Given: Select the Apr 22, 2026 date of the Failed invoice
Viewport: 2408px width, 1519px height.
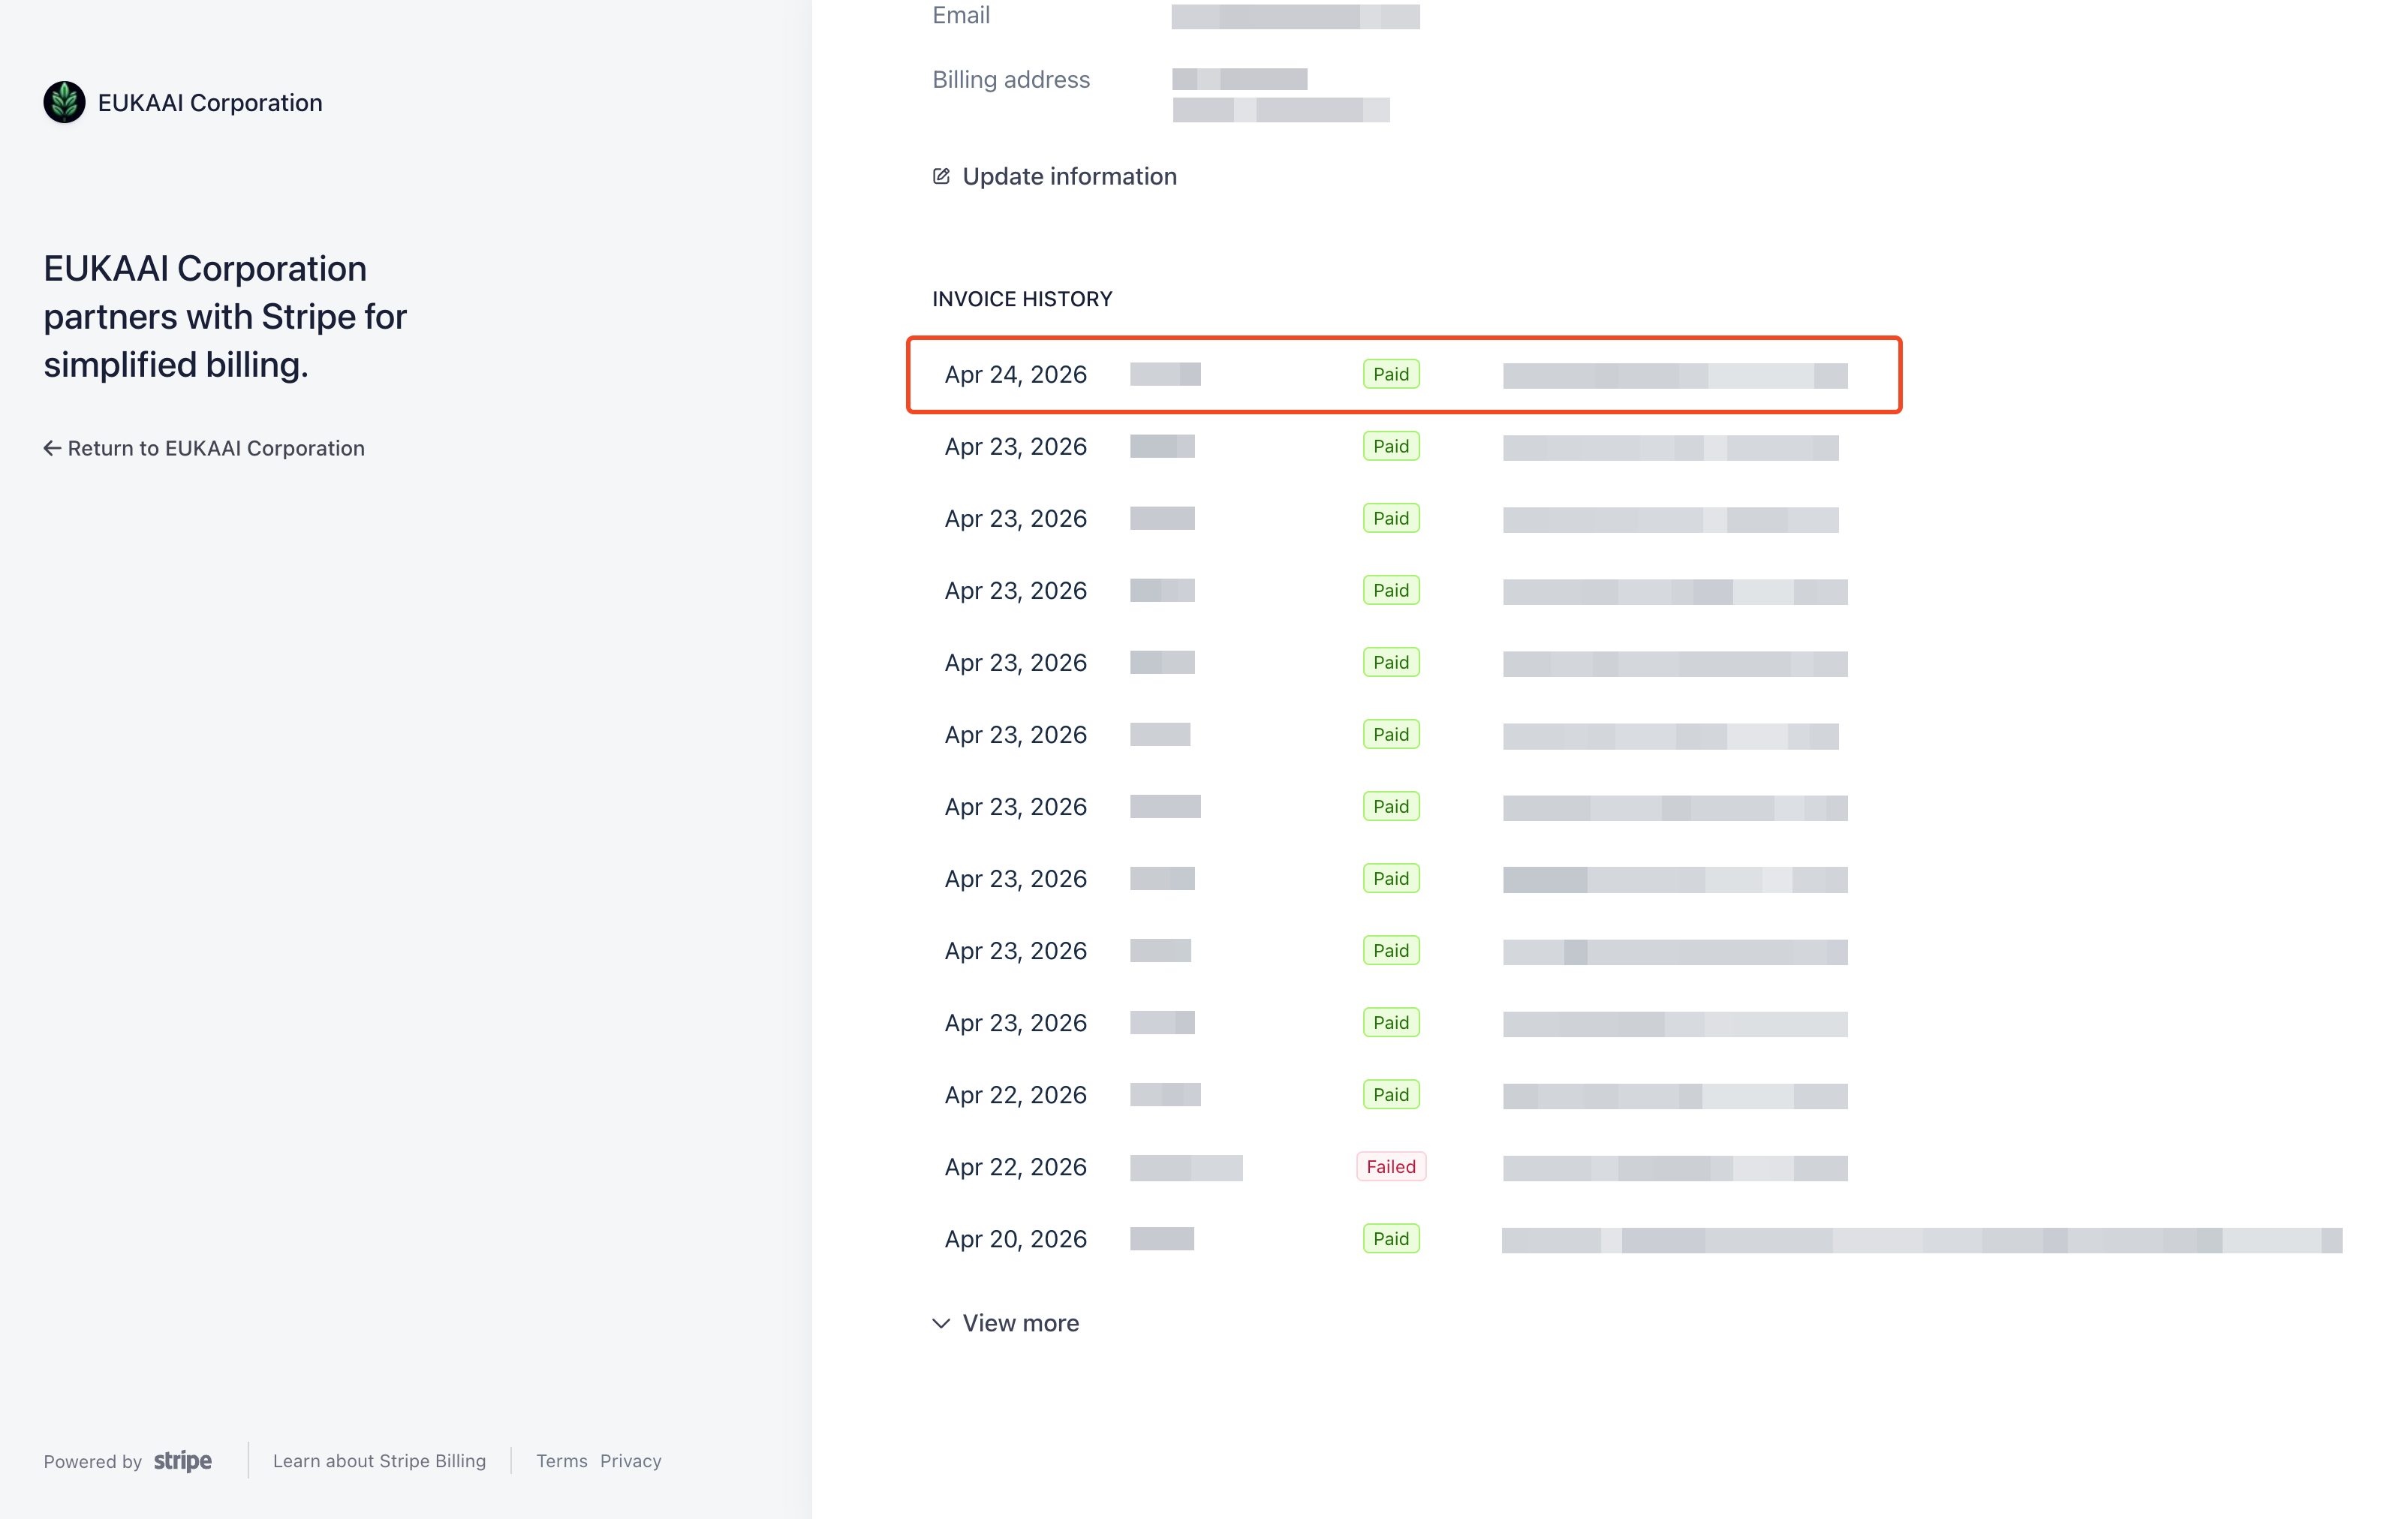Looking at the screenshot, I should (x=1015, y=1167).
